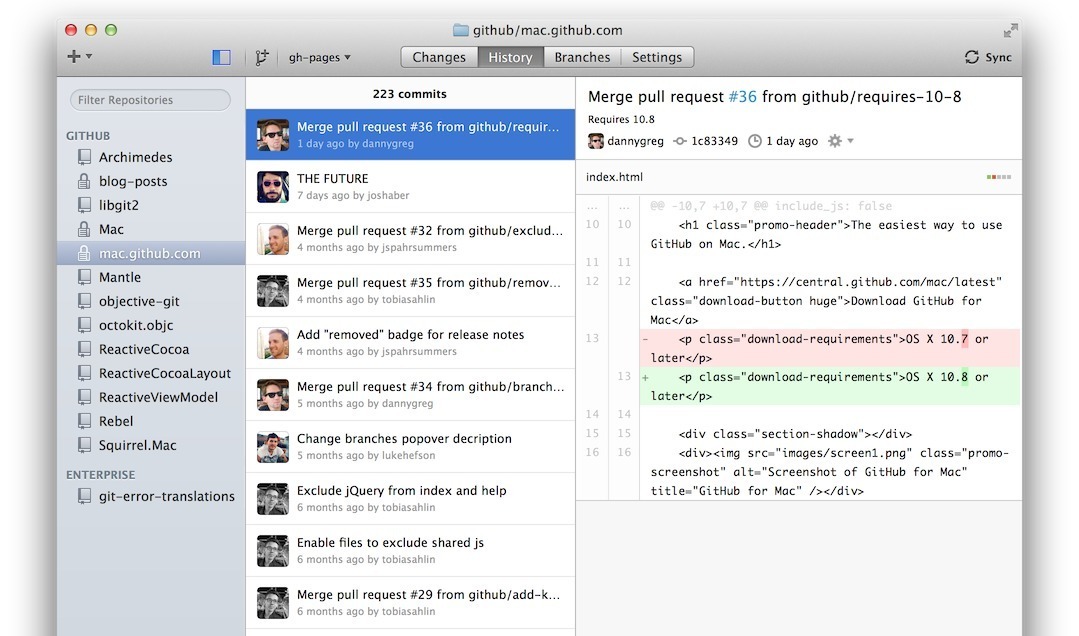Click the ENTERPRISE section header
The width and height of the screenshot is (1079, 636).
(100, 475)
